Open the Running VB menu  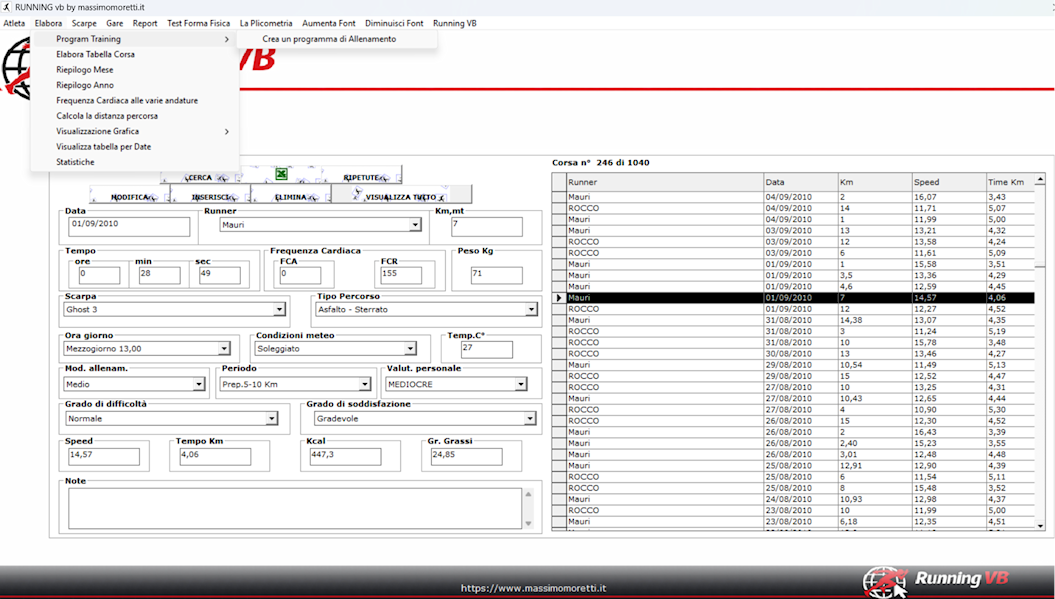[x=455, y=23]
